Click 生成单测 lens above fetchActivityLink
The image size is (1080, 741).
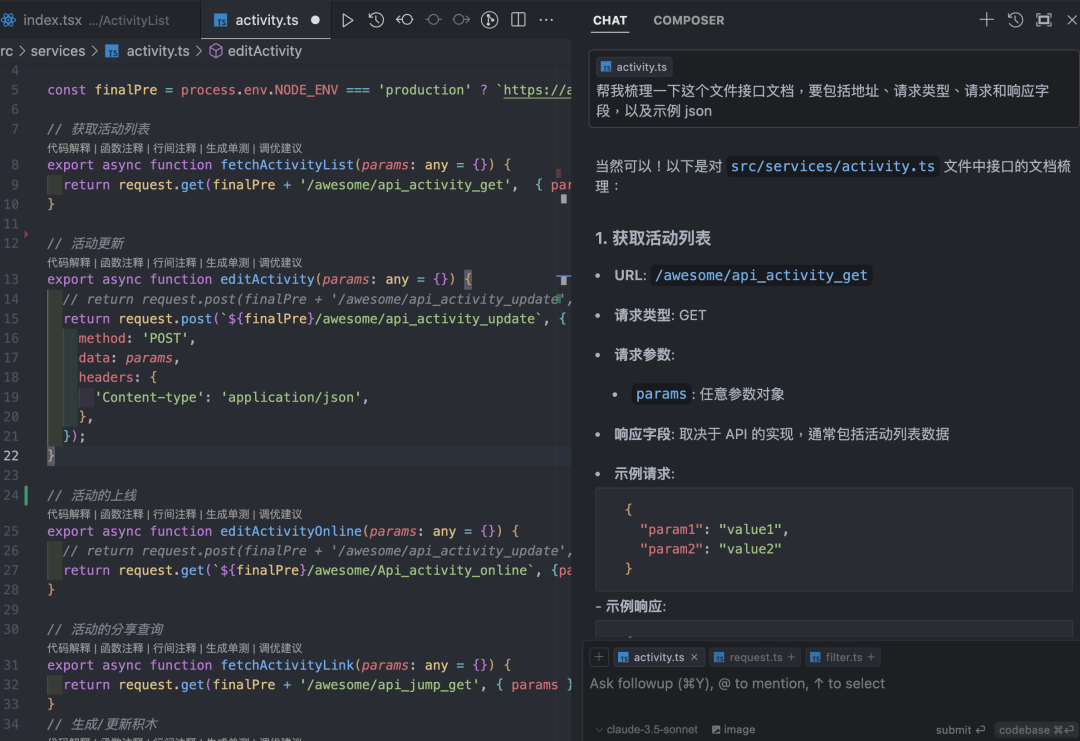click(x=227, y=648)
